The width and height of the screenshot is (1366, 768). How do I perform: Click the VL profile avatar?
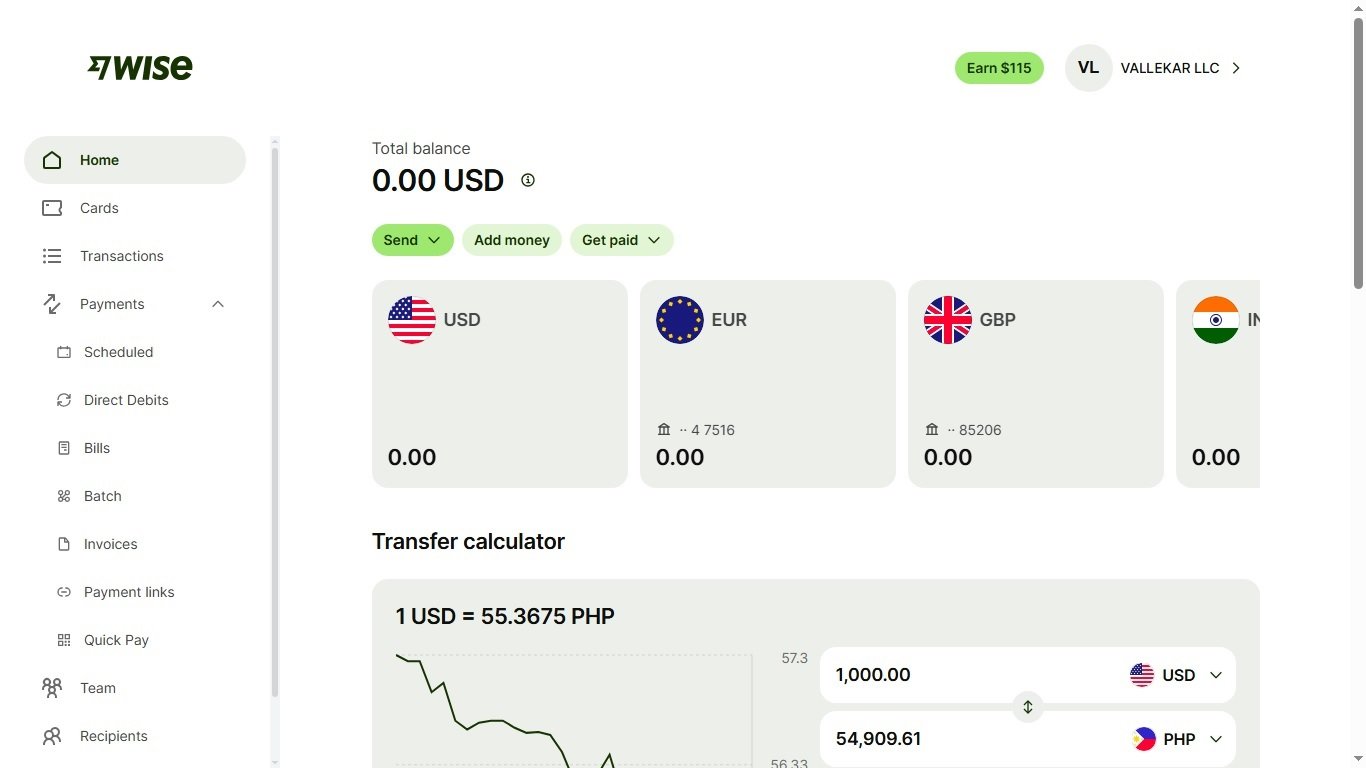[1089, 68]
